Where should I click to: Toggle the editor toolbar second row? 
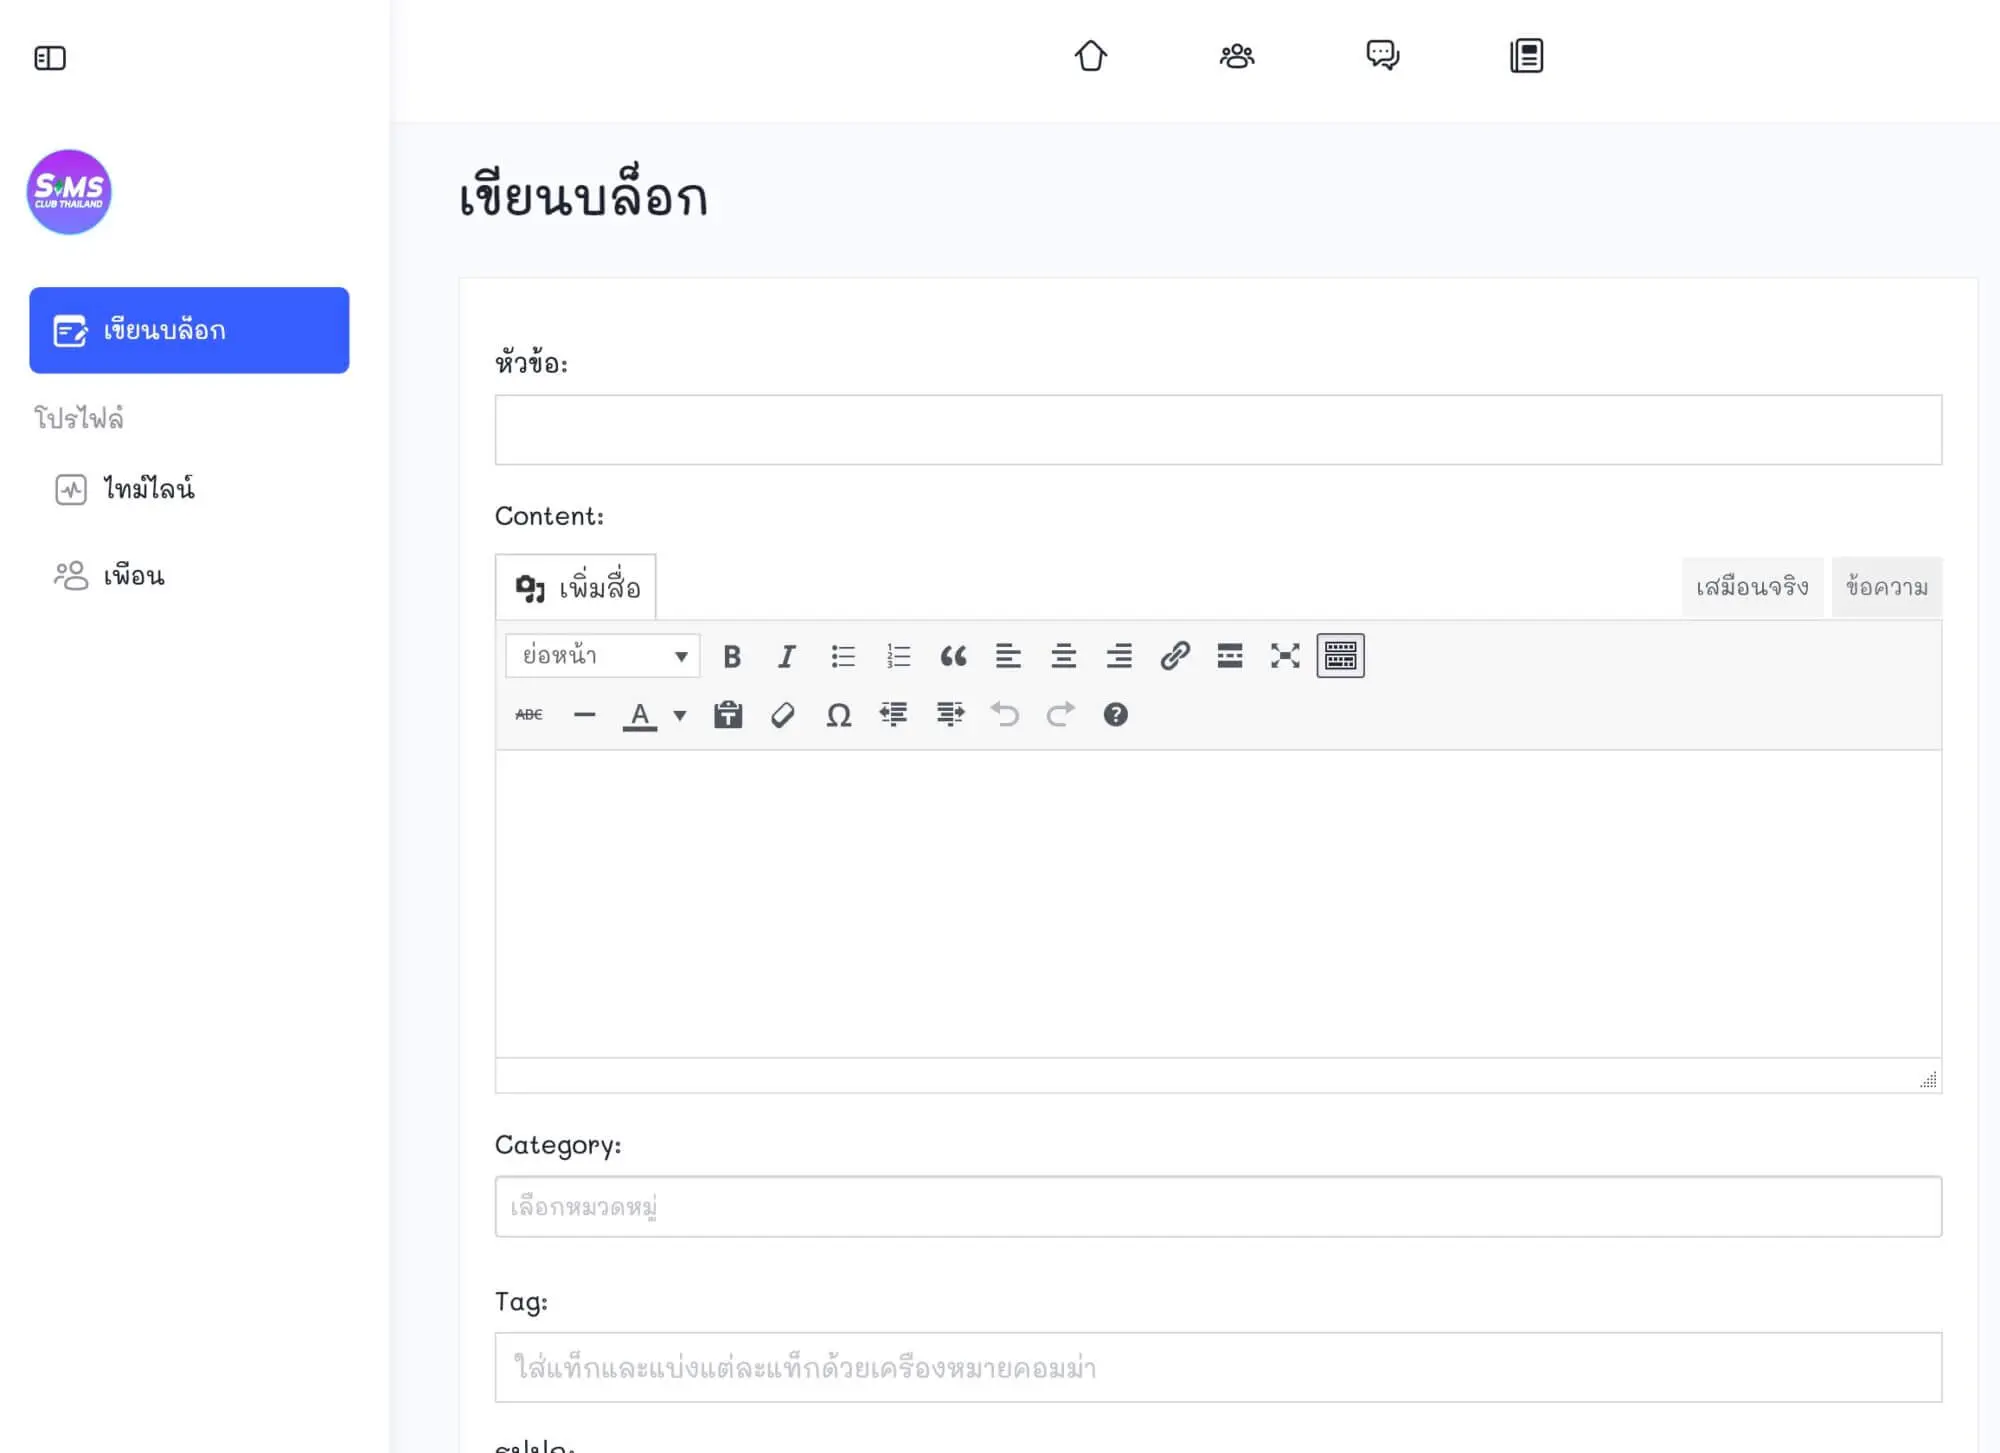[x=1340, y=656]
